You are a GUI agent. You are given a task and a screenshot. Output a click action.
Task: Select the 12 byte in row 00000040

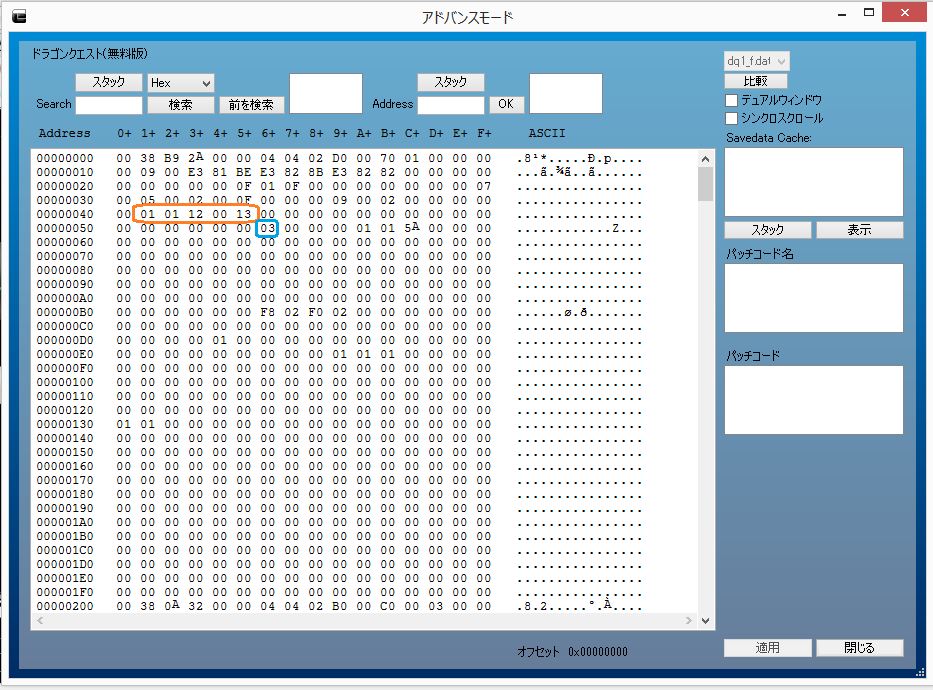point(196,214)
